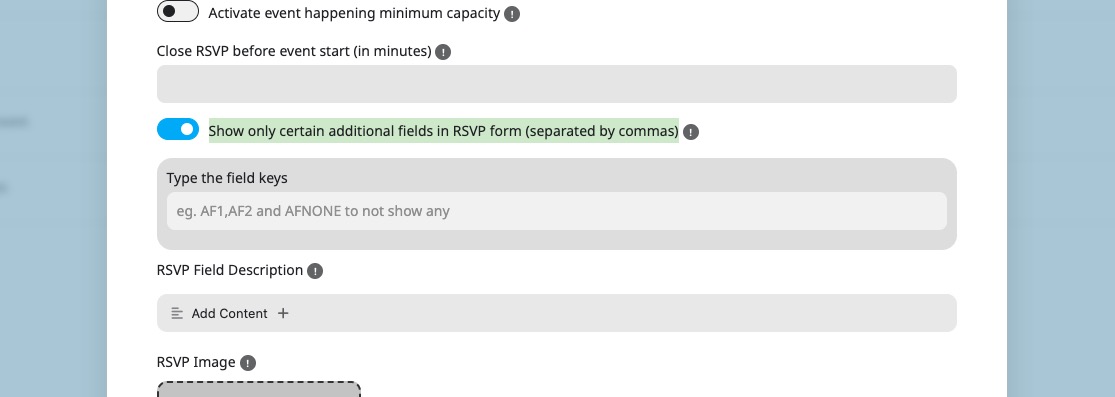This screenshot has width=1115, height=397.
Task: Click the text lines icon before Add Content
Action: click(x=177, y=313)
